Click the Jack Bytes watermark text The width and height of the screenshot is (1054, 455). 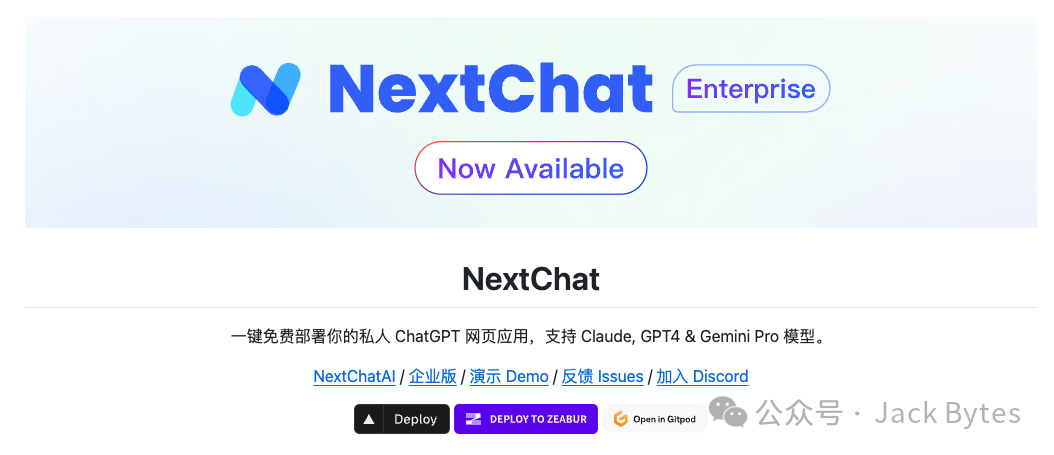(x=948, y=413)
